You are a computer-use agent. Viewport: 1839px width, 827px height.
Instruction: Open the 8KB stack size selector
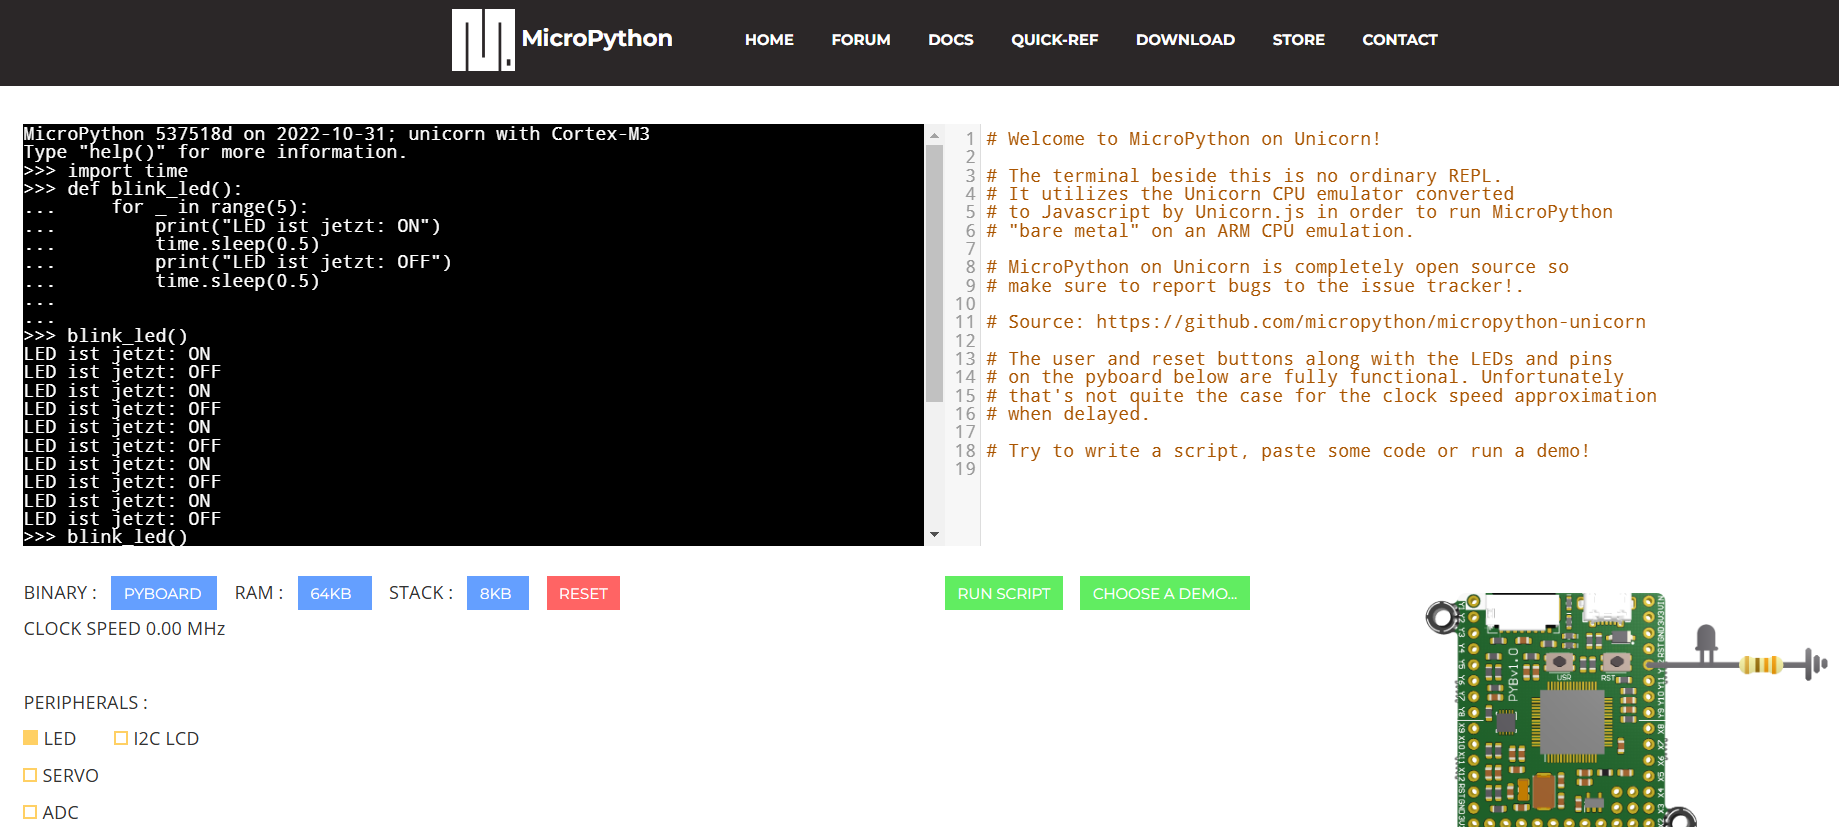tap(497, 593)
